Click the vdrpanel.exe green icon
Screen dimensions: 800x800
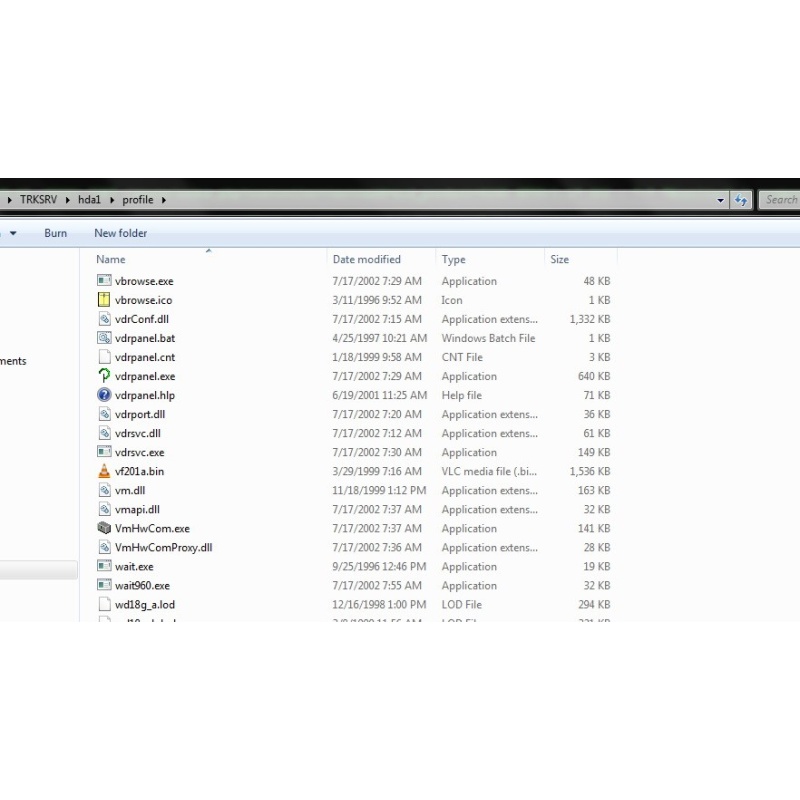click(x=104, y=376)
